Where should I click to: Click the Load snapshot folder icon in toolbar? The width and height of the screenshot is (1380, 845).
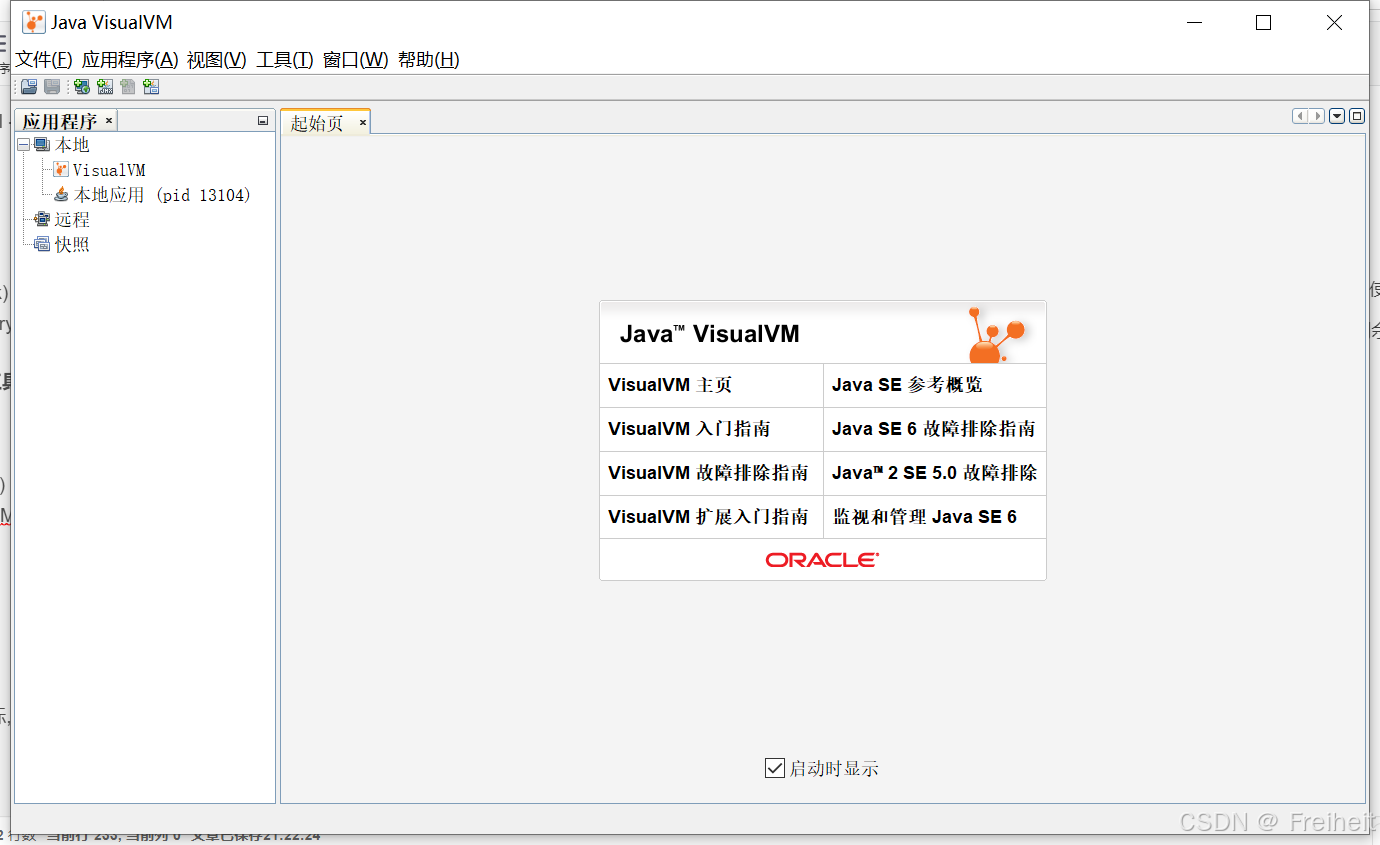pos(29,87)
